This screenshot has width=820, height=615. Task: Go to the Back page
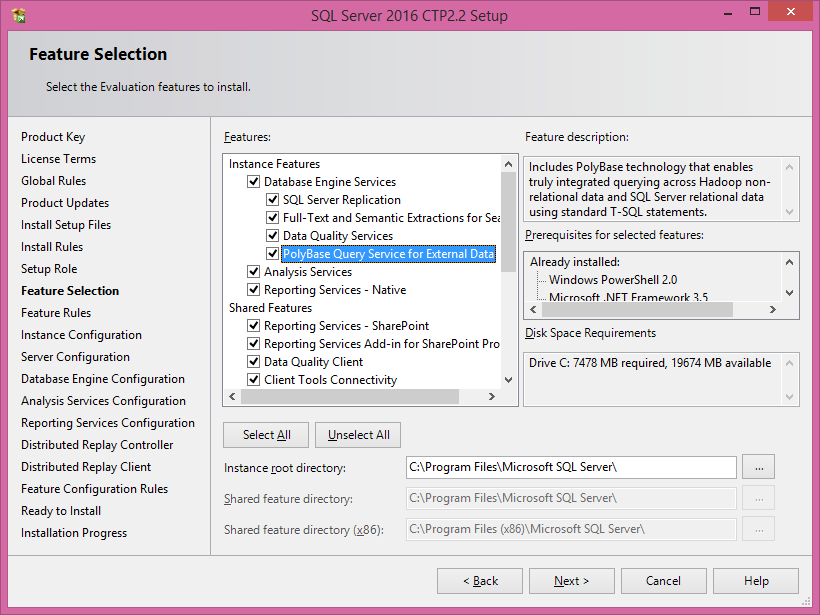480,581
